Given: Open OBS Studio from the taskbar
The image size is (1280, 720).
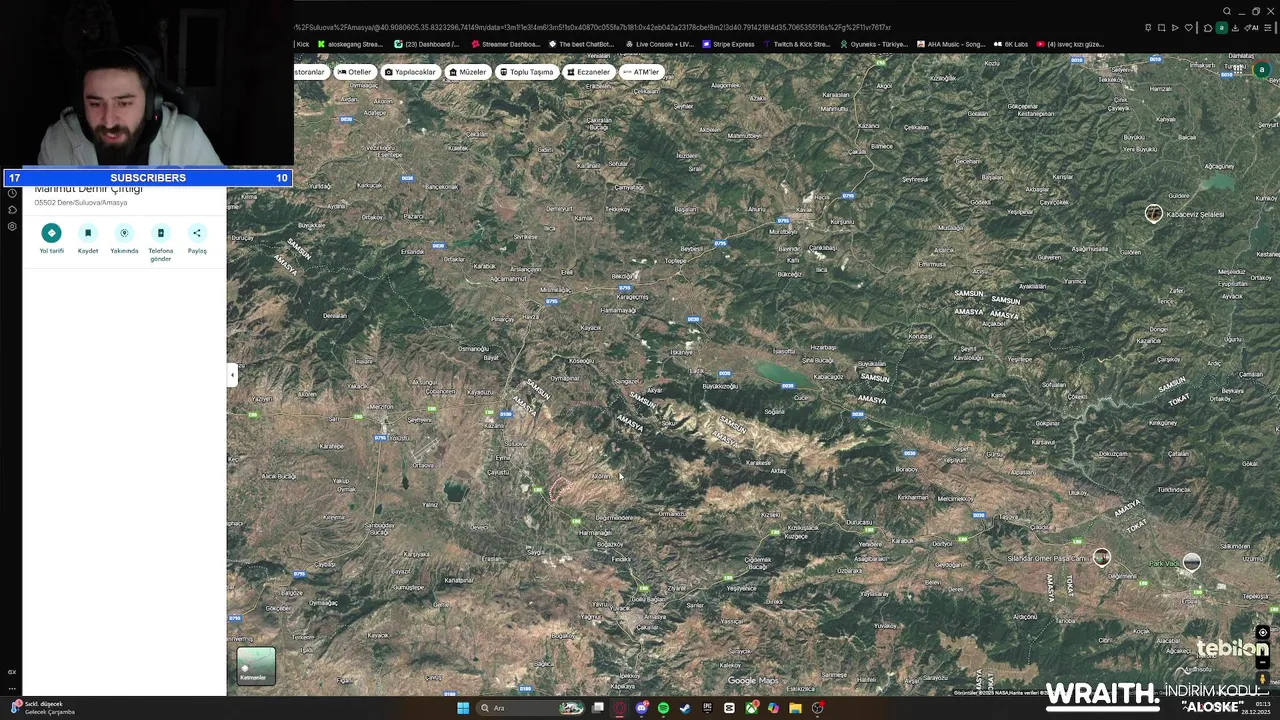Looking at the screenshot, I should 817,708.
